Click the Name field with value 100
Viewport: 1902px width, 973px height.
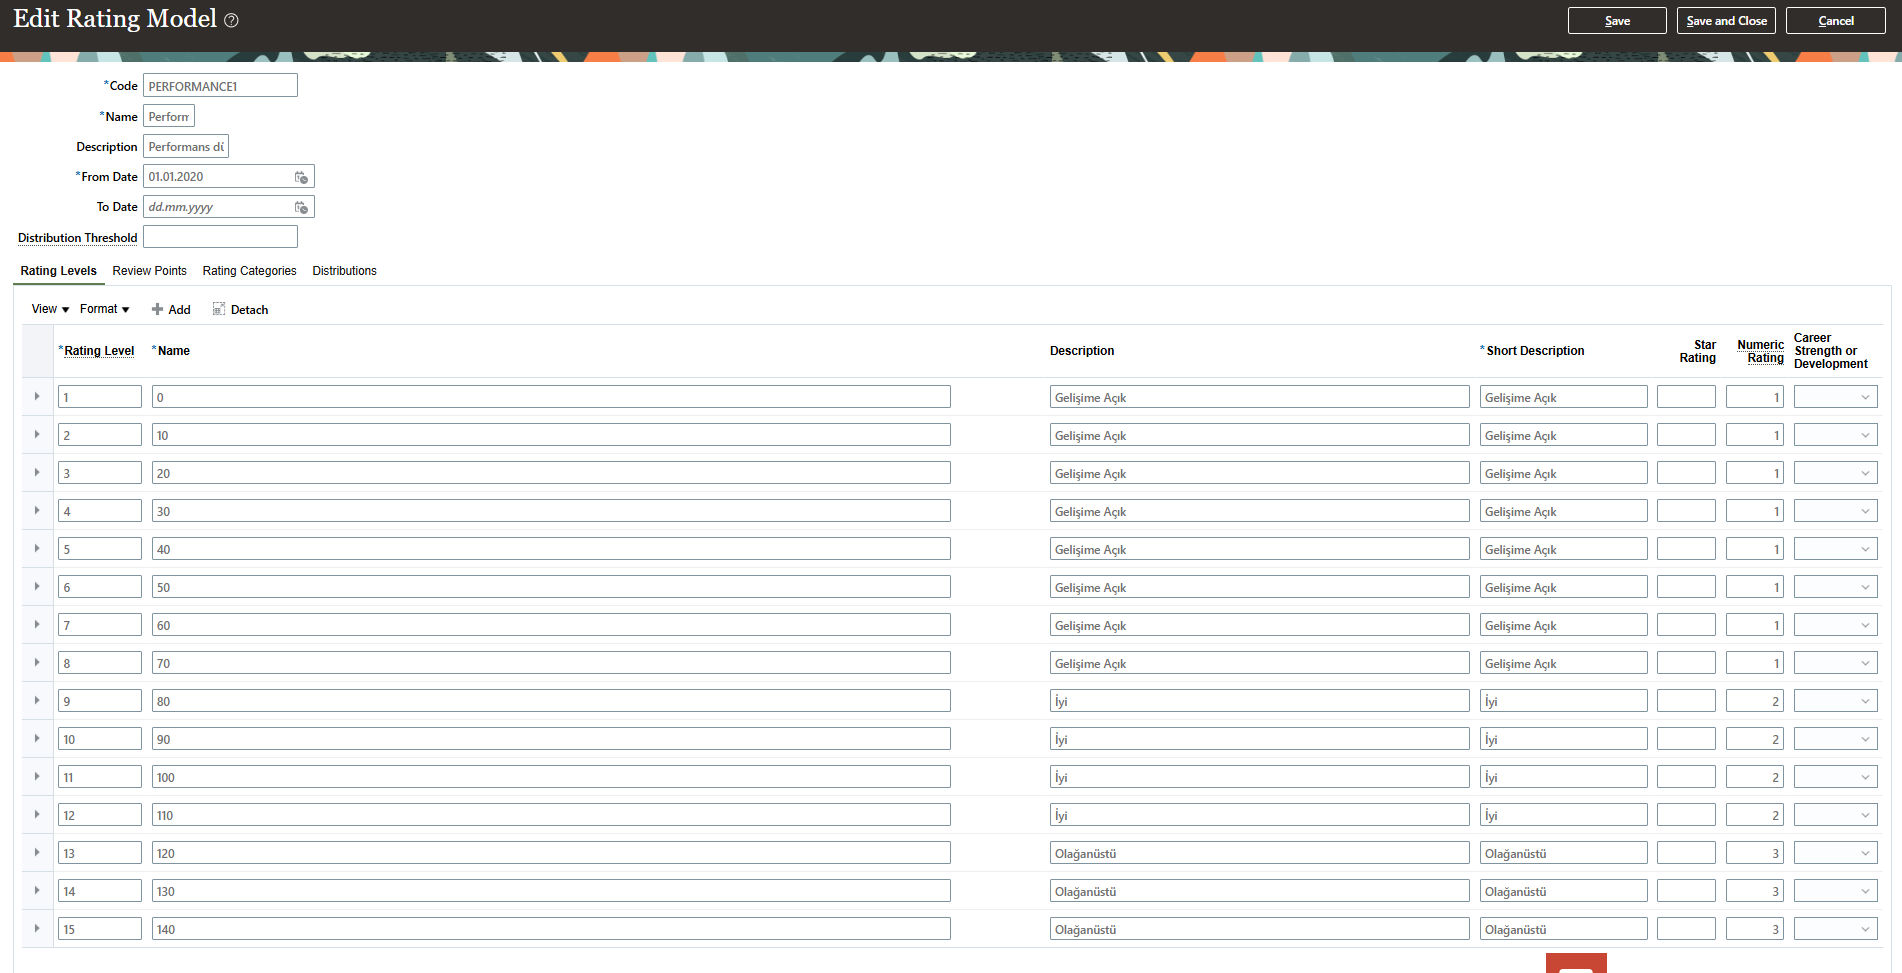pos(551,777)
